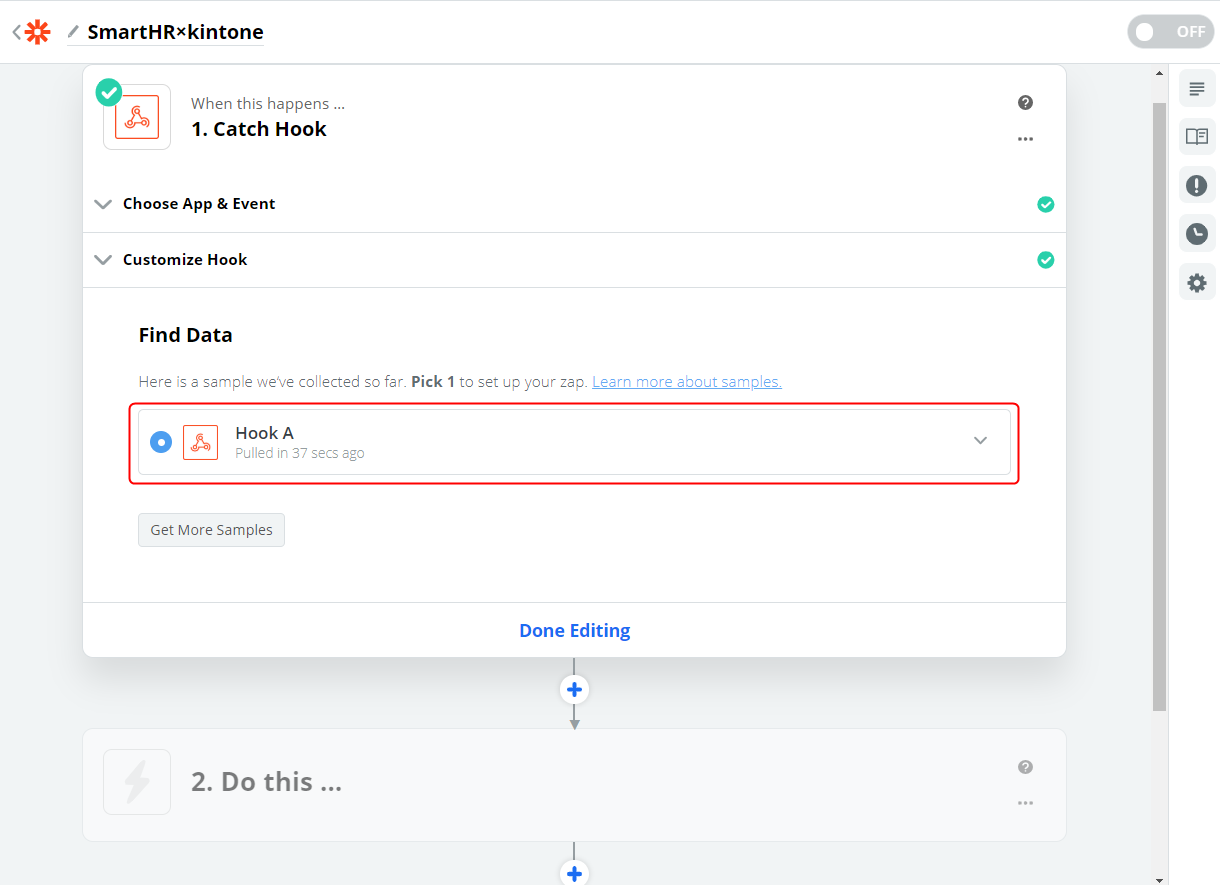Open the zap description notes sidebar icon

click(1197, 89)
